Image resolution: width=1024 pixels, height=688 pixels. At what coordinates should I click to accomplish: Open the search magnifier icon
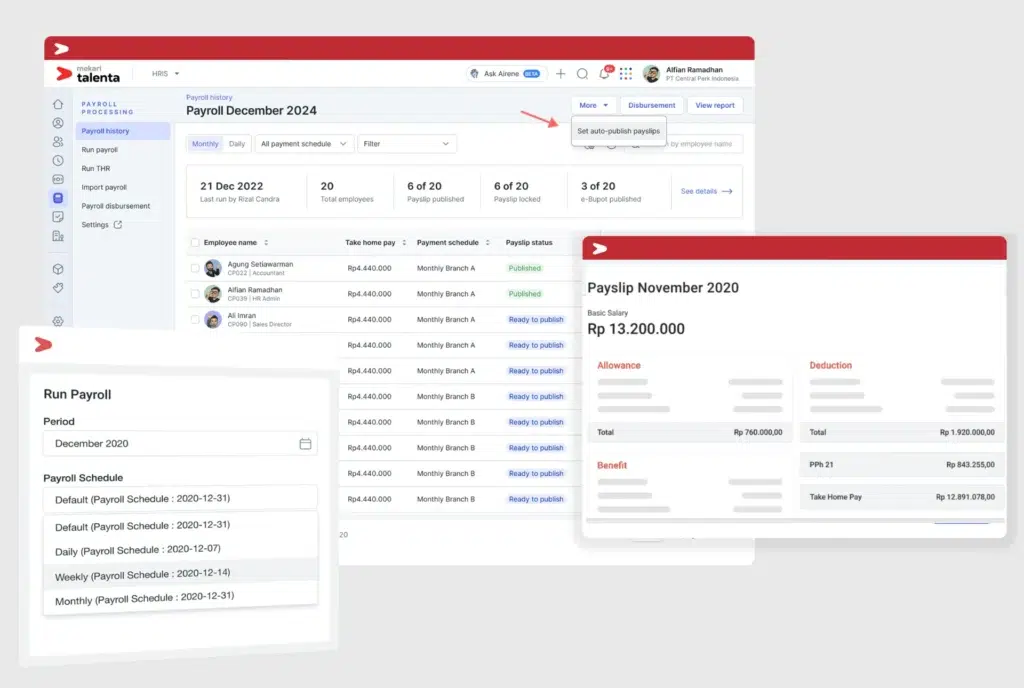[x=583, y=73]
